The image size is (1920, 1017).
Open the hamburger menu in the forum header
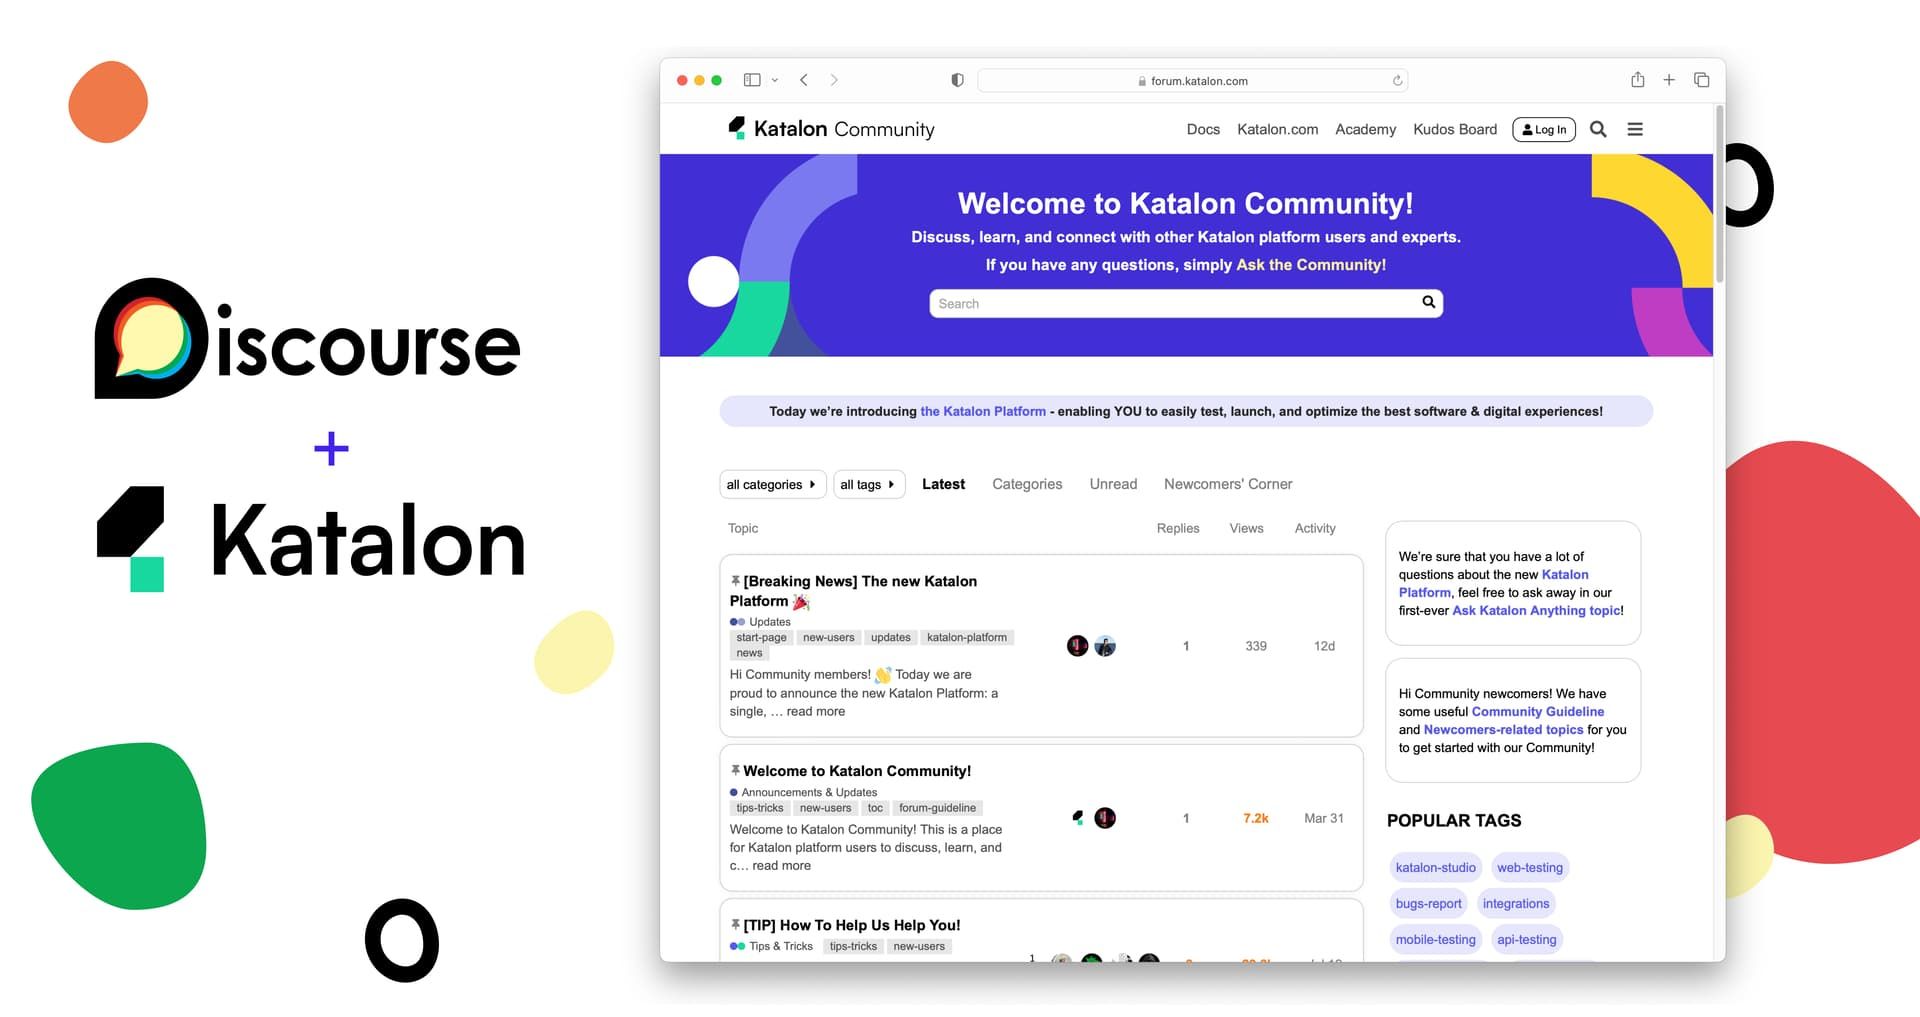tap(1635, 129)
